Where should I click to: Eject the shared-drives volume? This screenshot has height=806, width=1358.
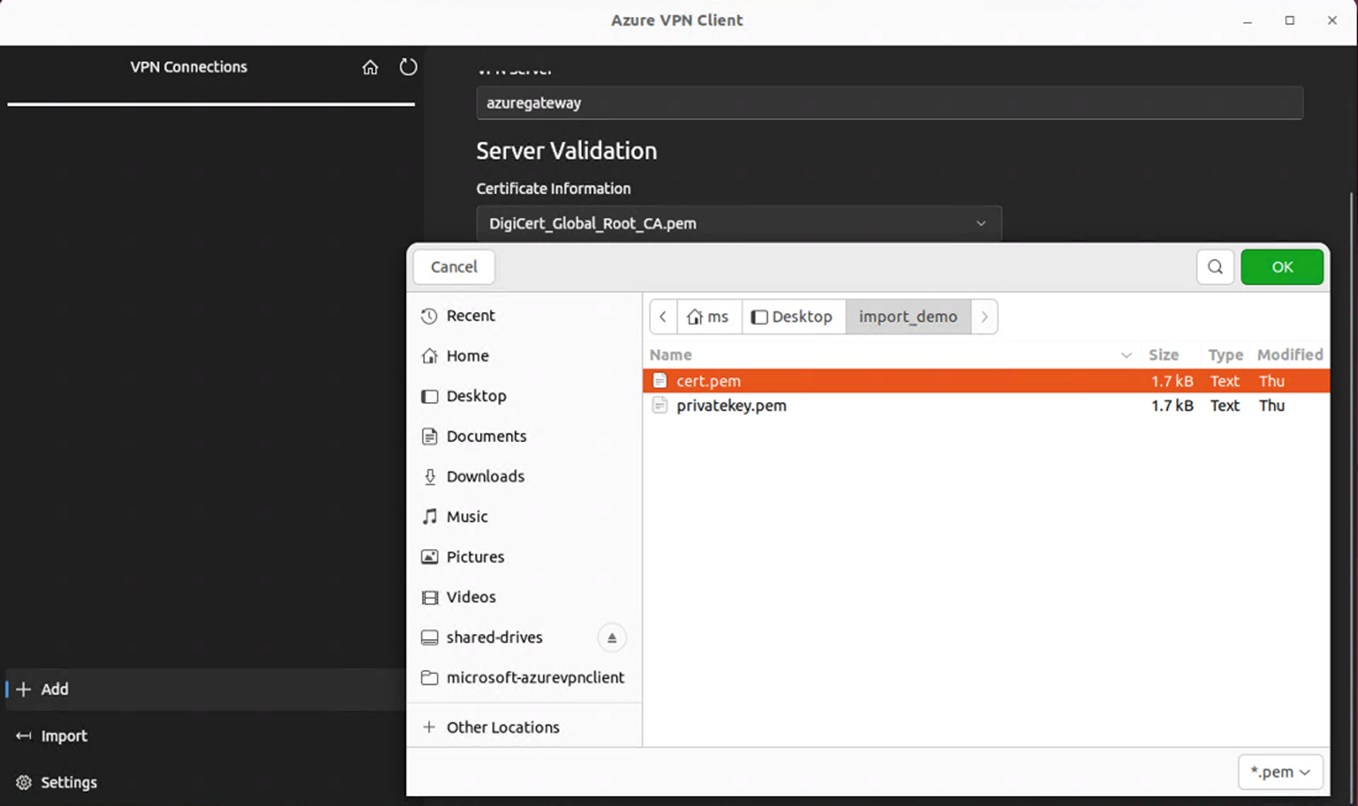click(x=611, y=637)
